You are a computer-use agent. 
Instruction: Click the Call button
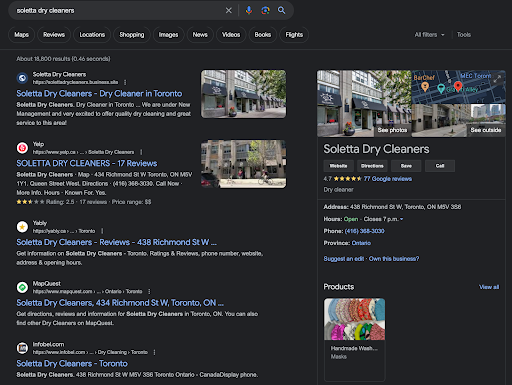pyautogui.click(x=440, y=166)
